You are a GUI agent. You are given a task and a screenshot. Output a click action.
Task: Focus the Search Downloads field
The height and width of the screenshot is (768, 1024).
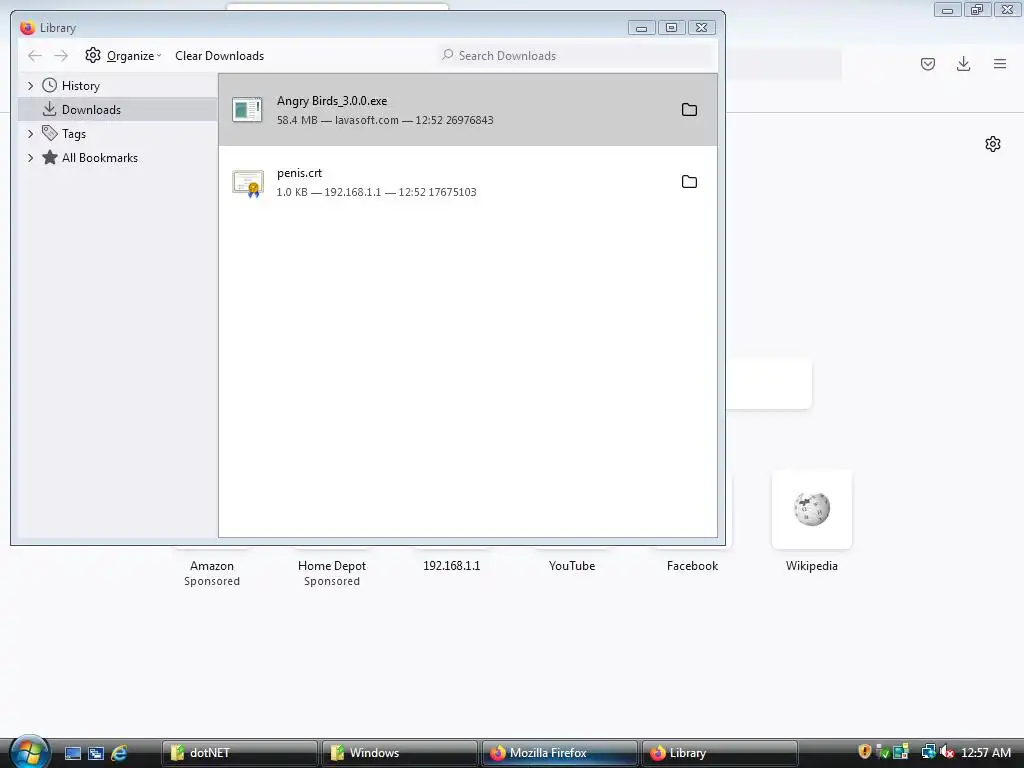coord(577,56)
